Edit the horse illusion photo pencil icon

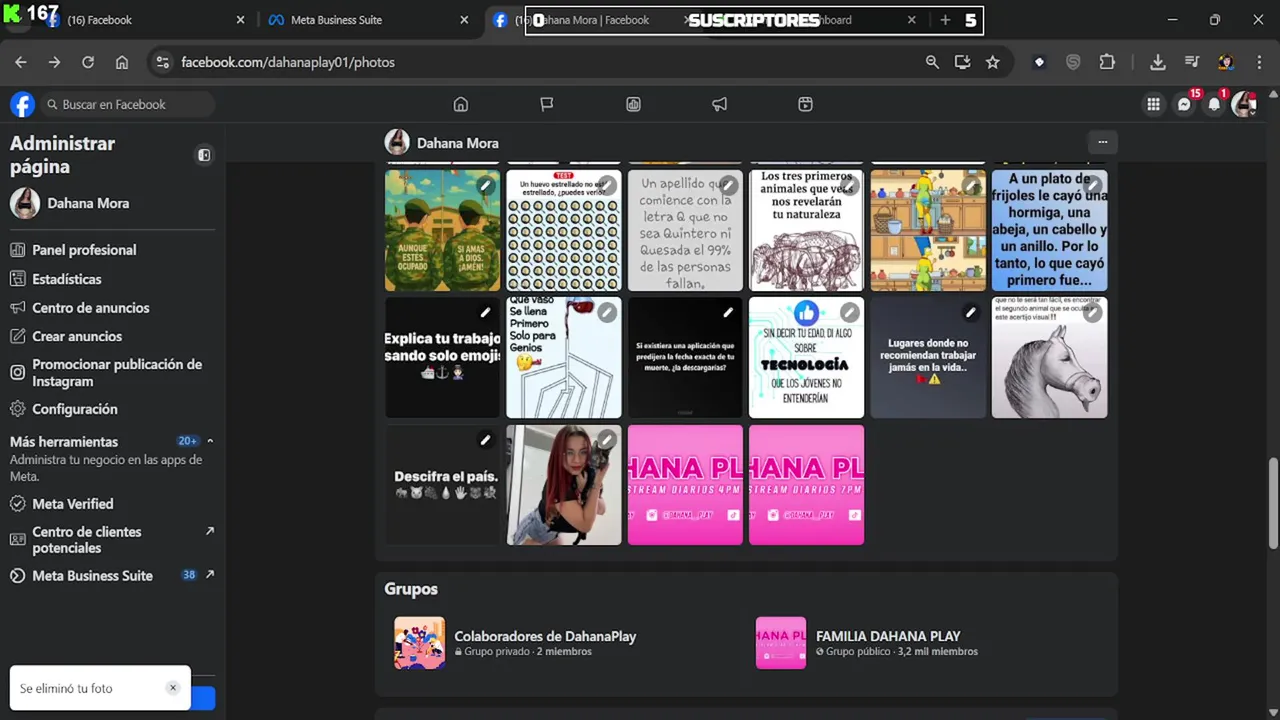click(x=1092, y=313)
